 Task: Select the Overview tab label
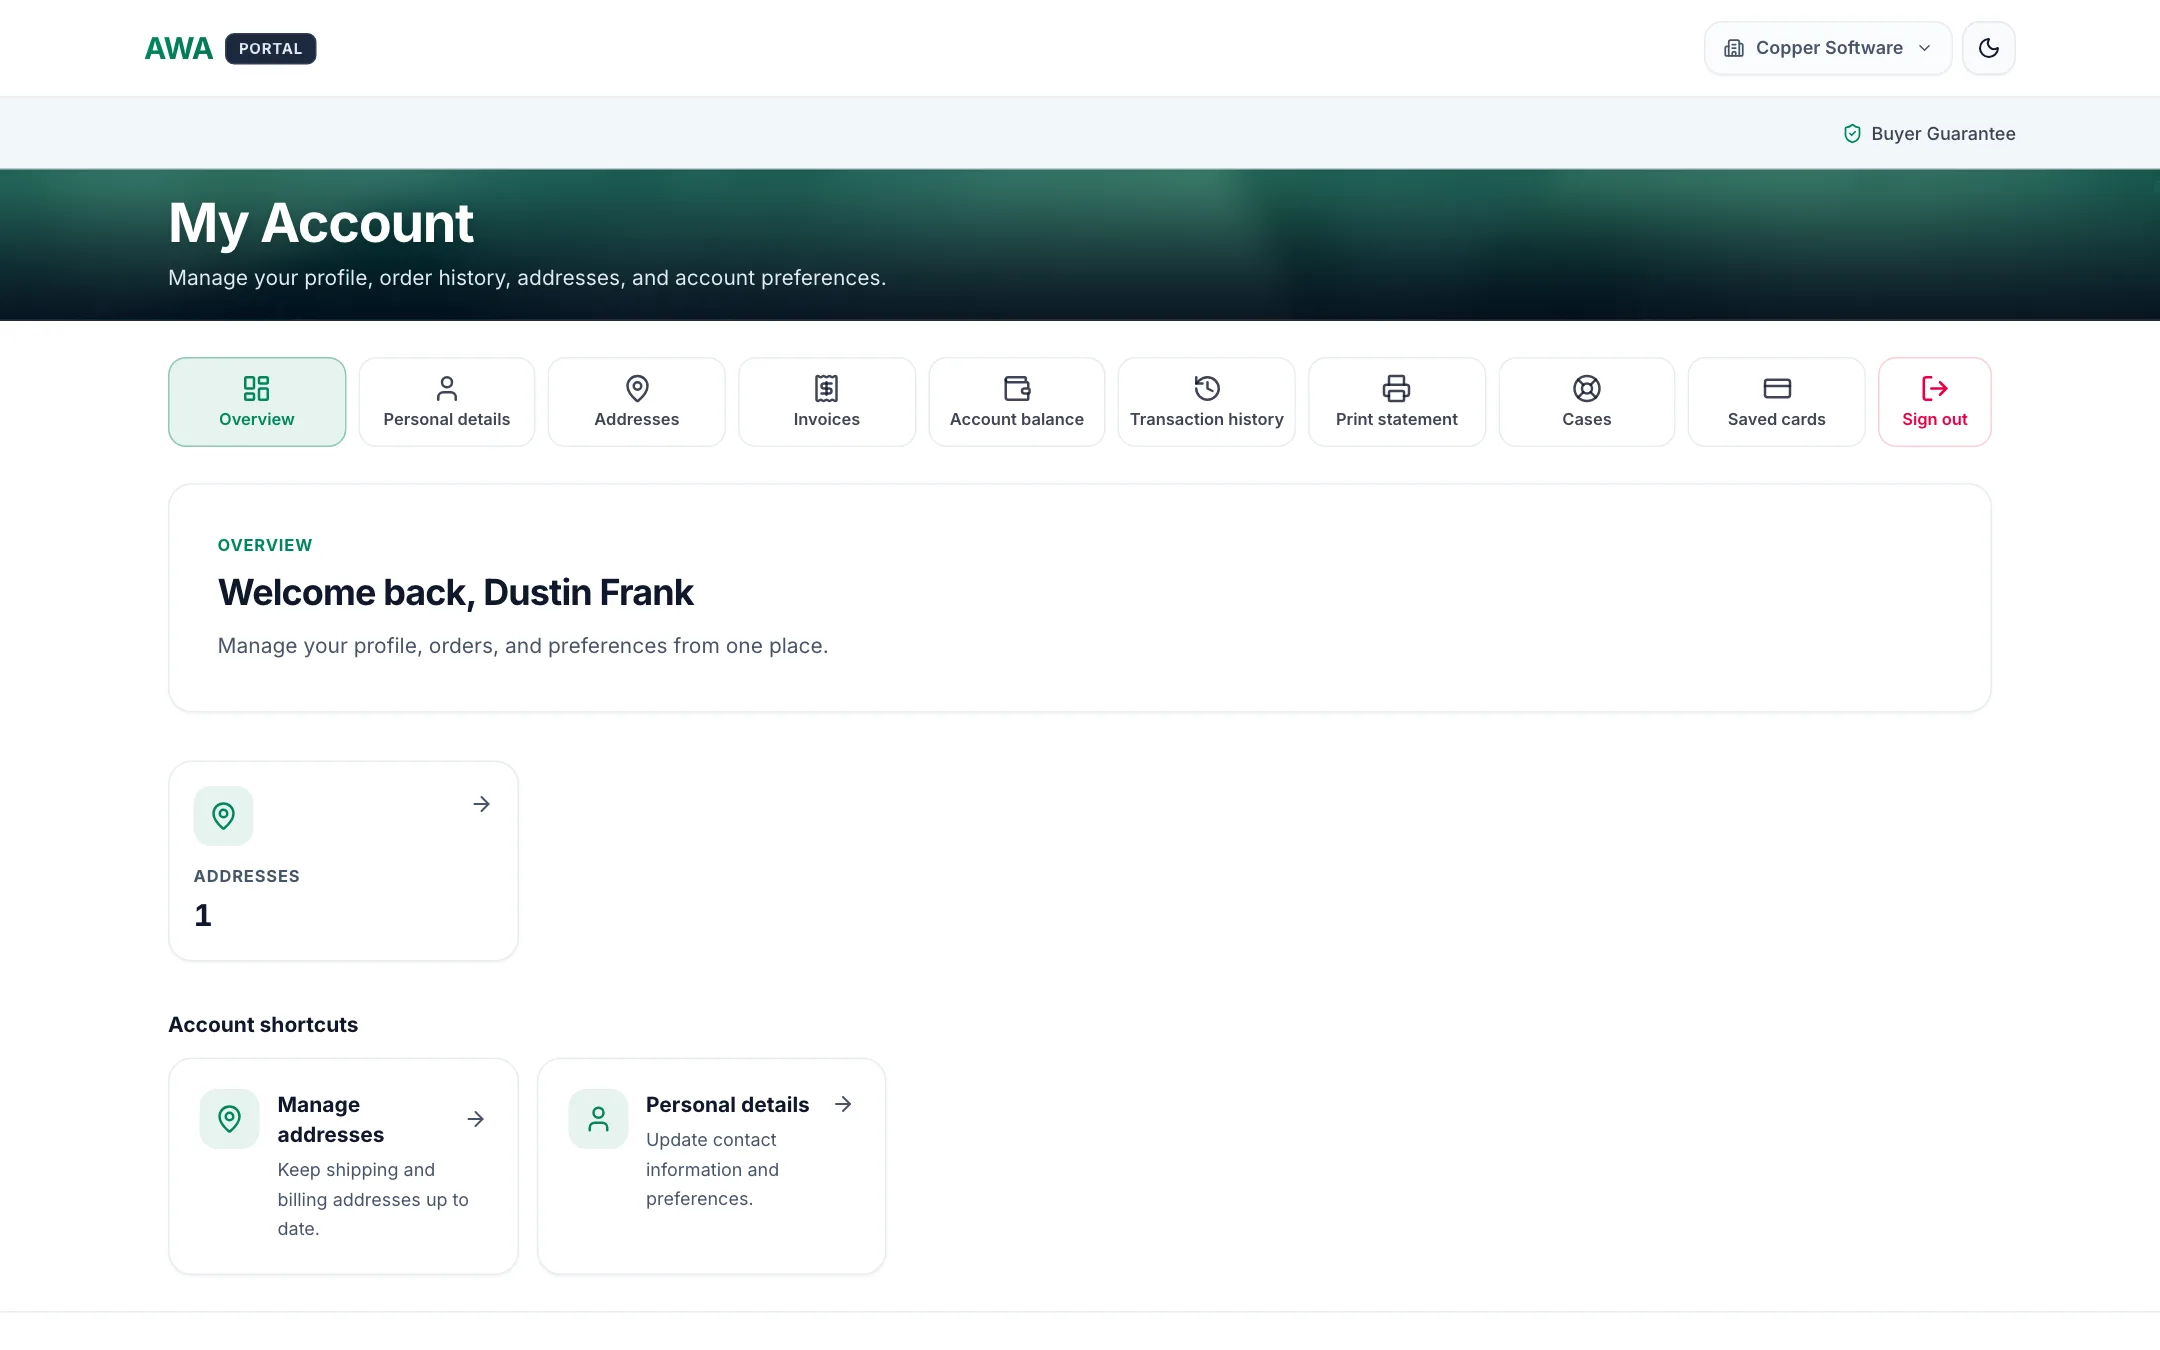pyautogui.click(x=257, y=419)
